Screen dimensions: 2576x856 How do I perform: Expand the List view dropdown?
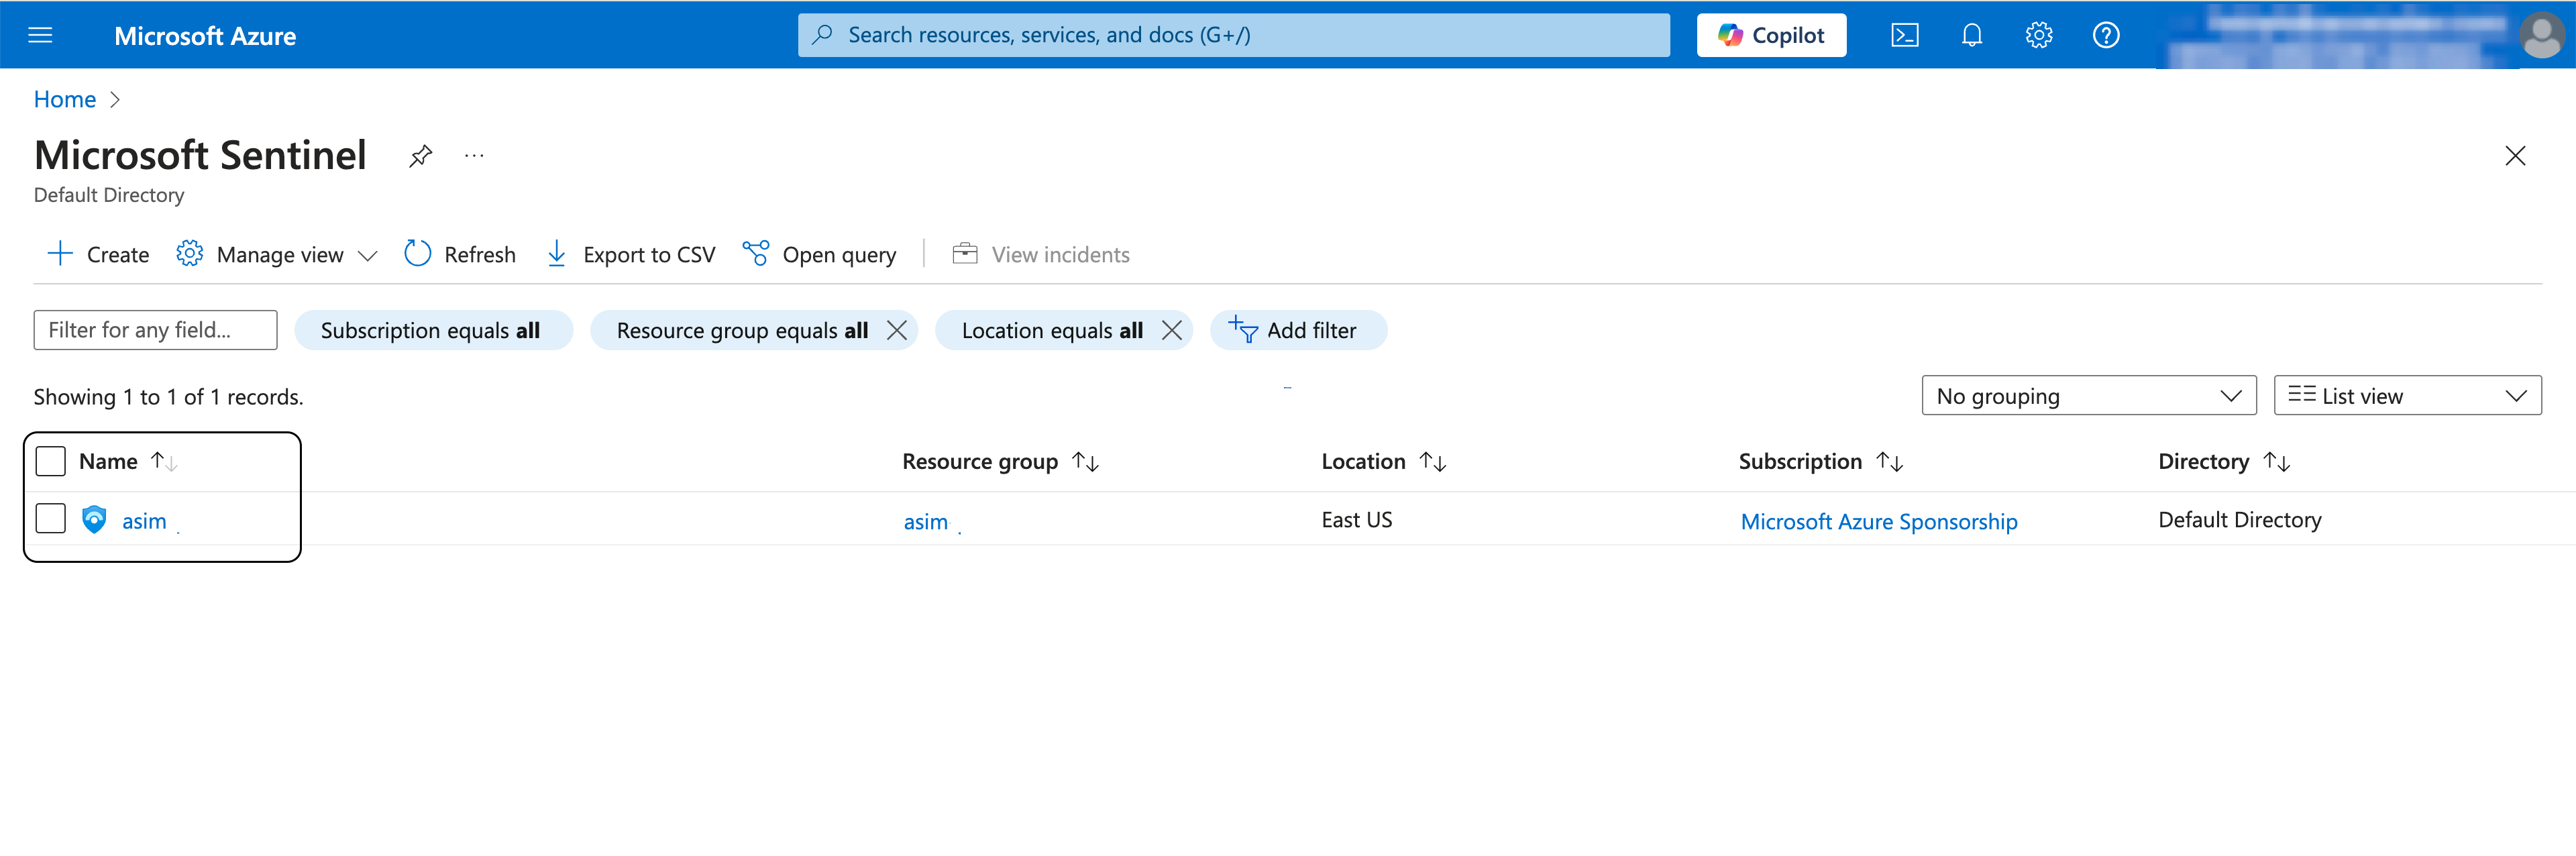(2407, 396)
